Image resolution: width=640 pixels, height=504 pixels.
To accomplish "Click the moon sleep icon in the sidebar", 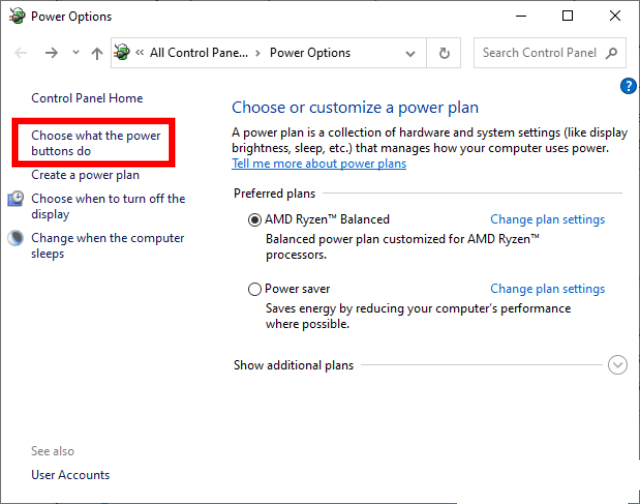I will coord(16,238).
